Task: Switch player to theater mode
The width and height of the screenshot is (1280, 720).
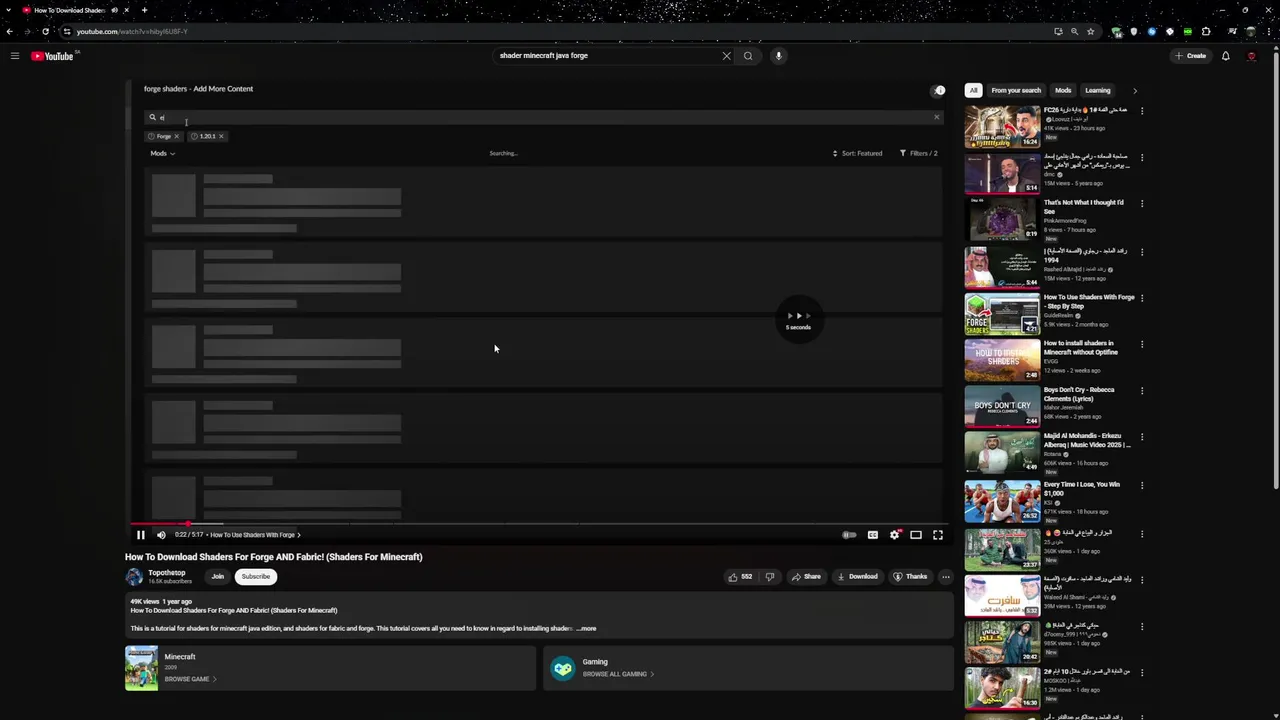Action: (x=916, y=535)
